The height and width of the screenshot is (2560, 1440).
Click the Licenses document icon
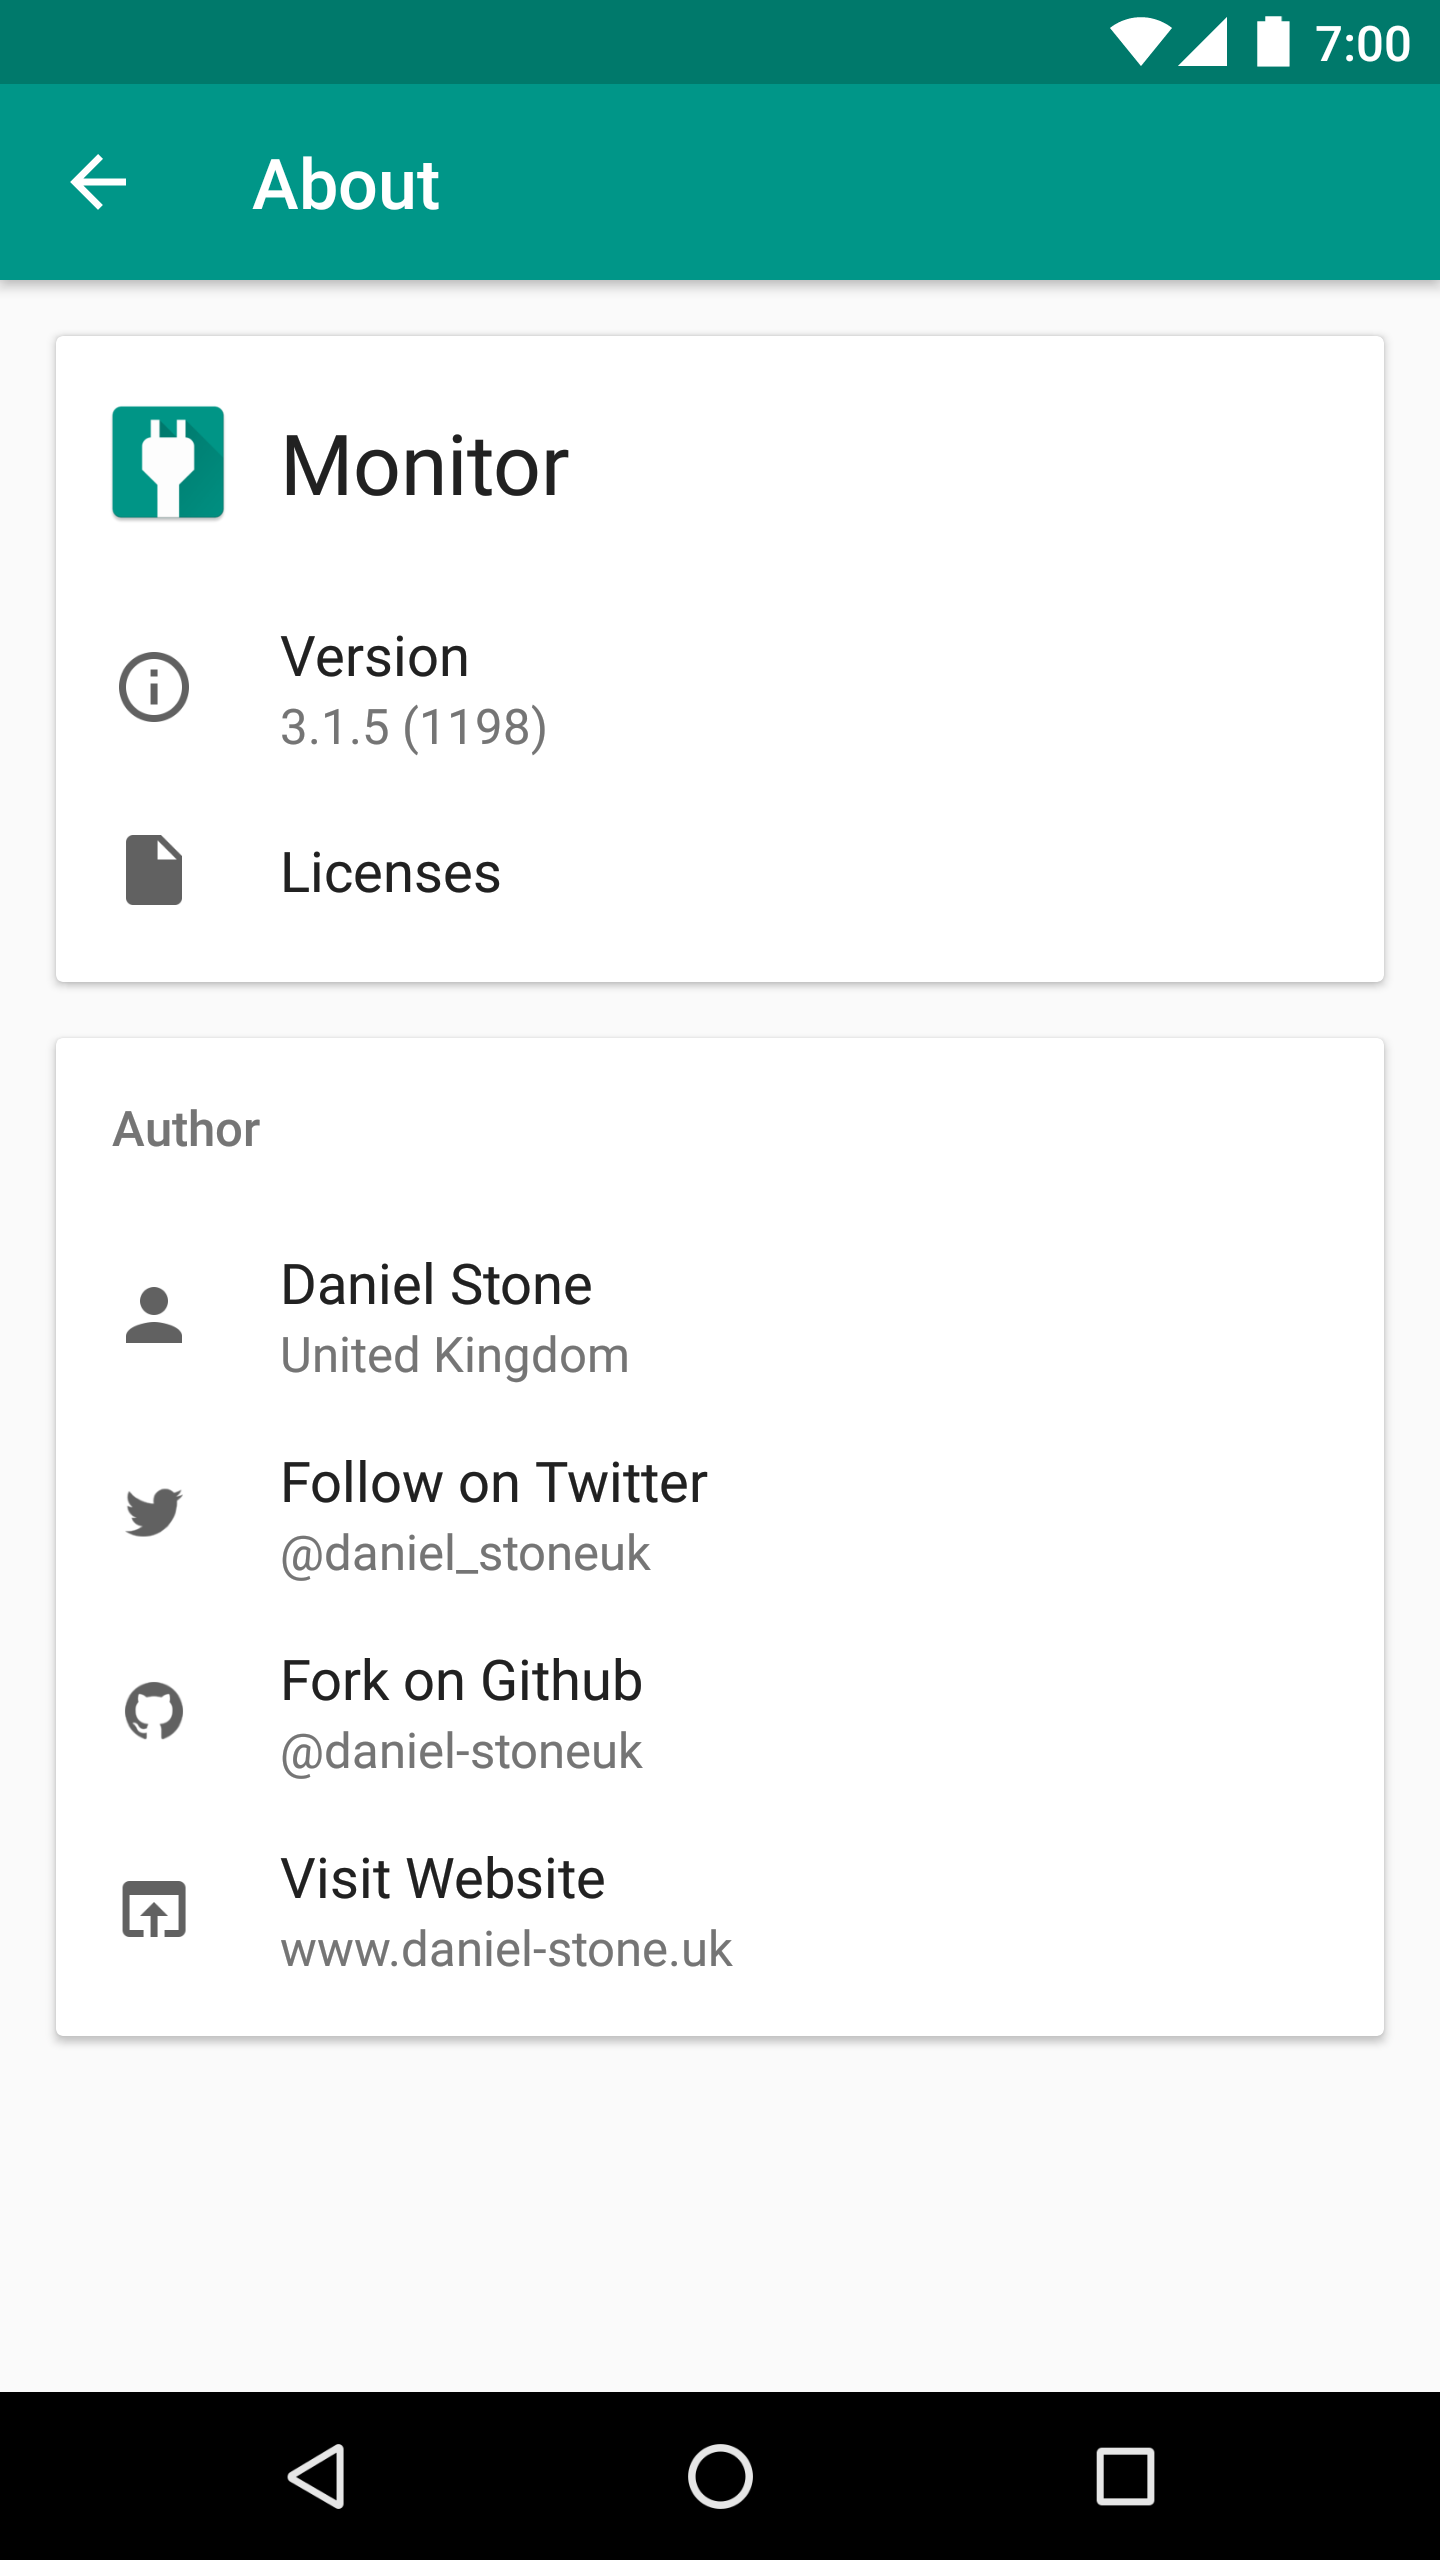pos(154,870)
